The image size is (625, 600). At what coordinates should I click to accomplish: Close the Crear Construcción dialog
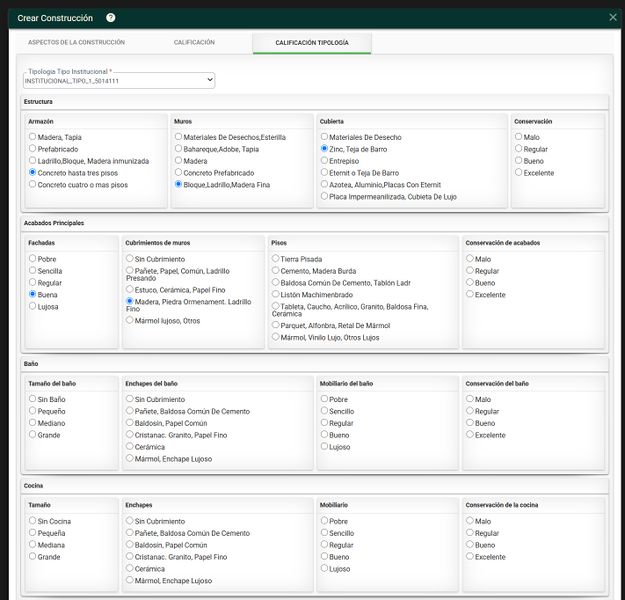pos(613,17)
